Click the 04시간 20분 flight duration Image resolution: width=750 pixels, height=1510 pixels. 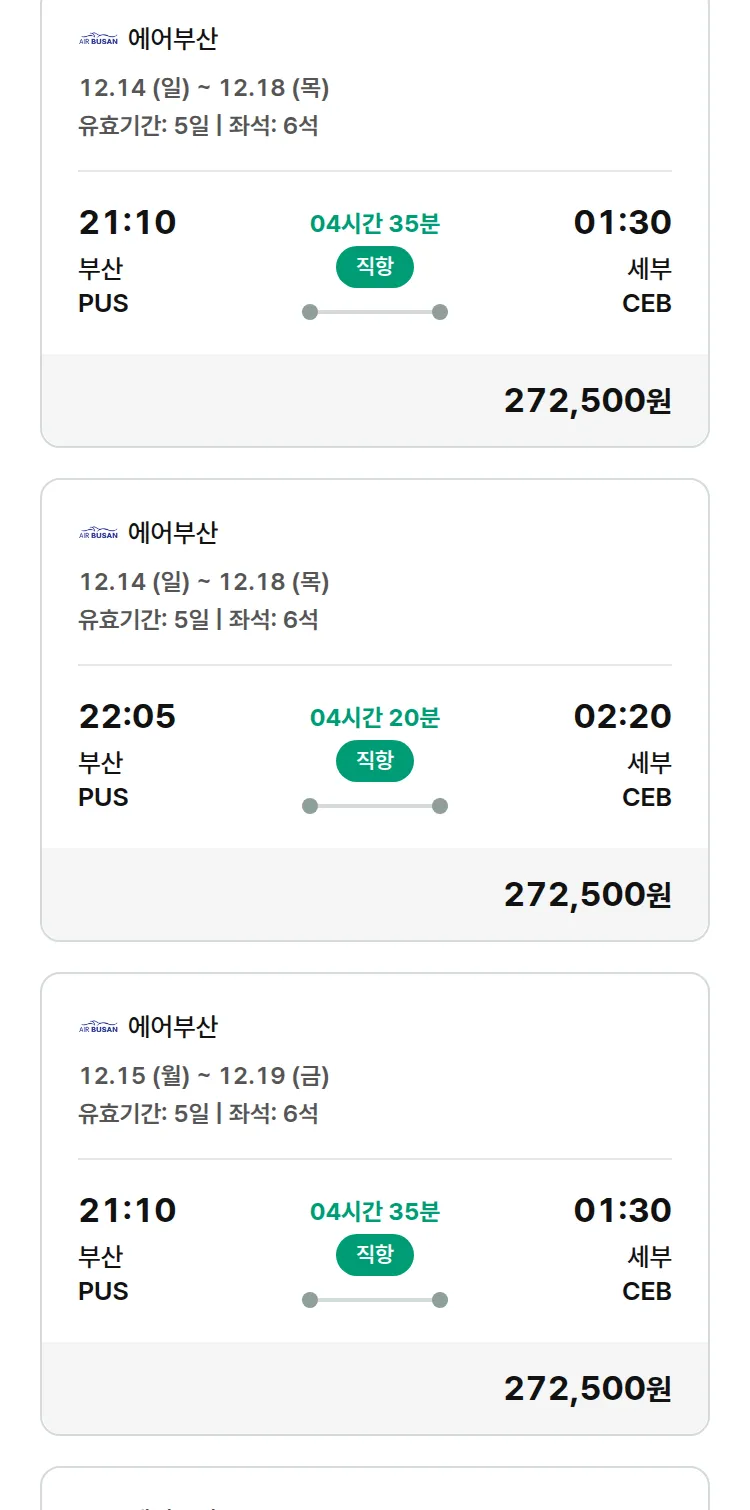point(375,718)
